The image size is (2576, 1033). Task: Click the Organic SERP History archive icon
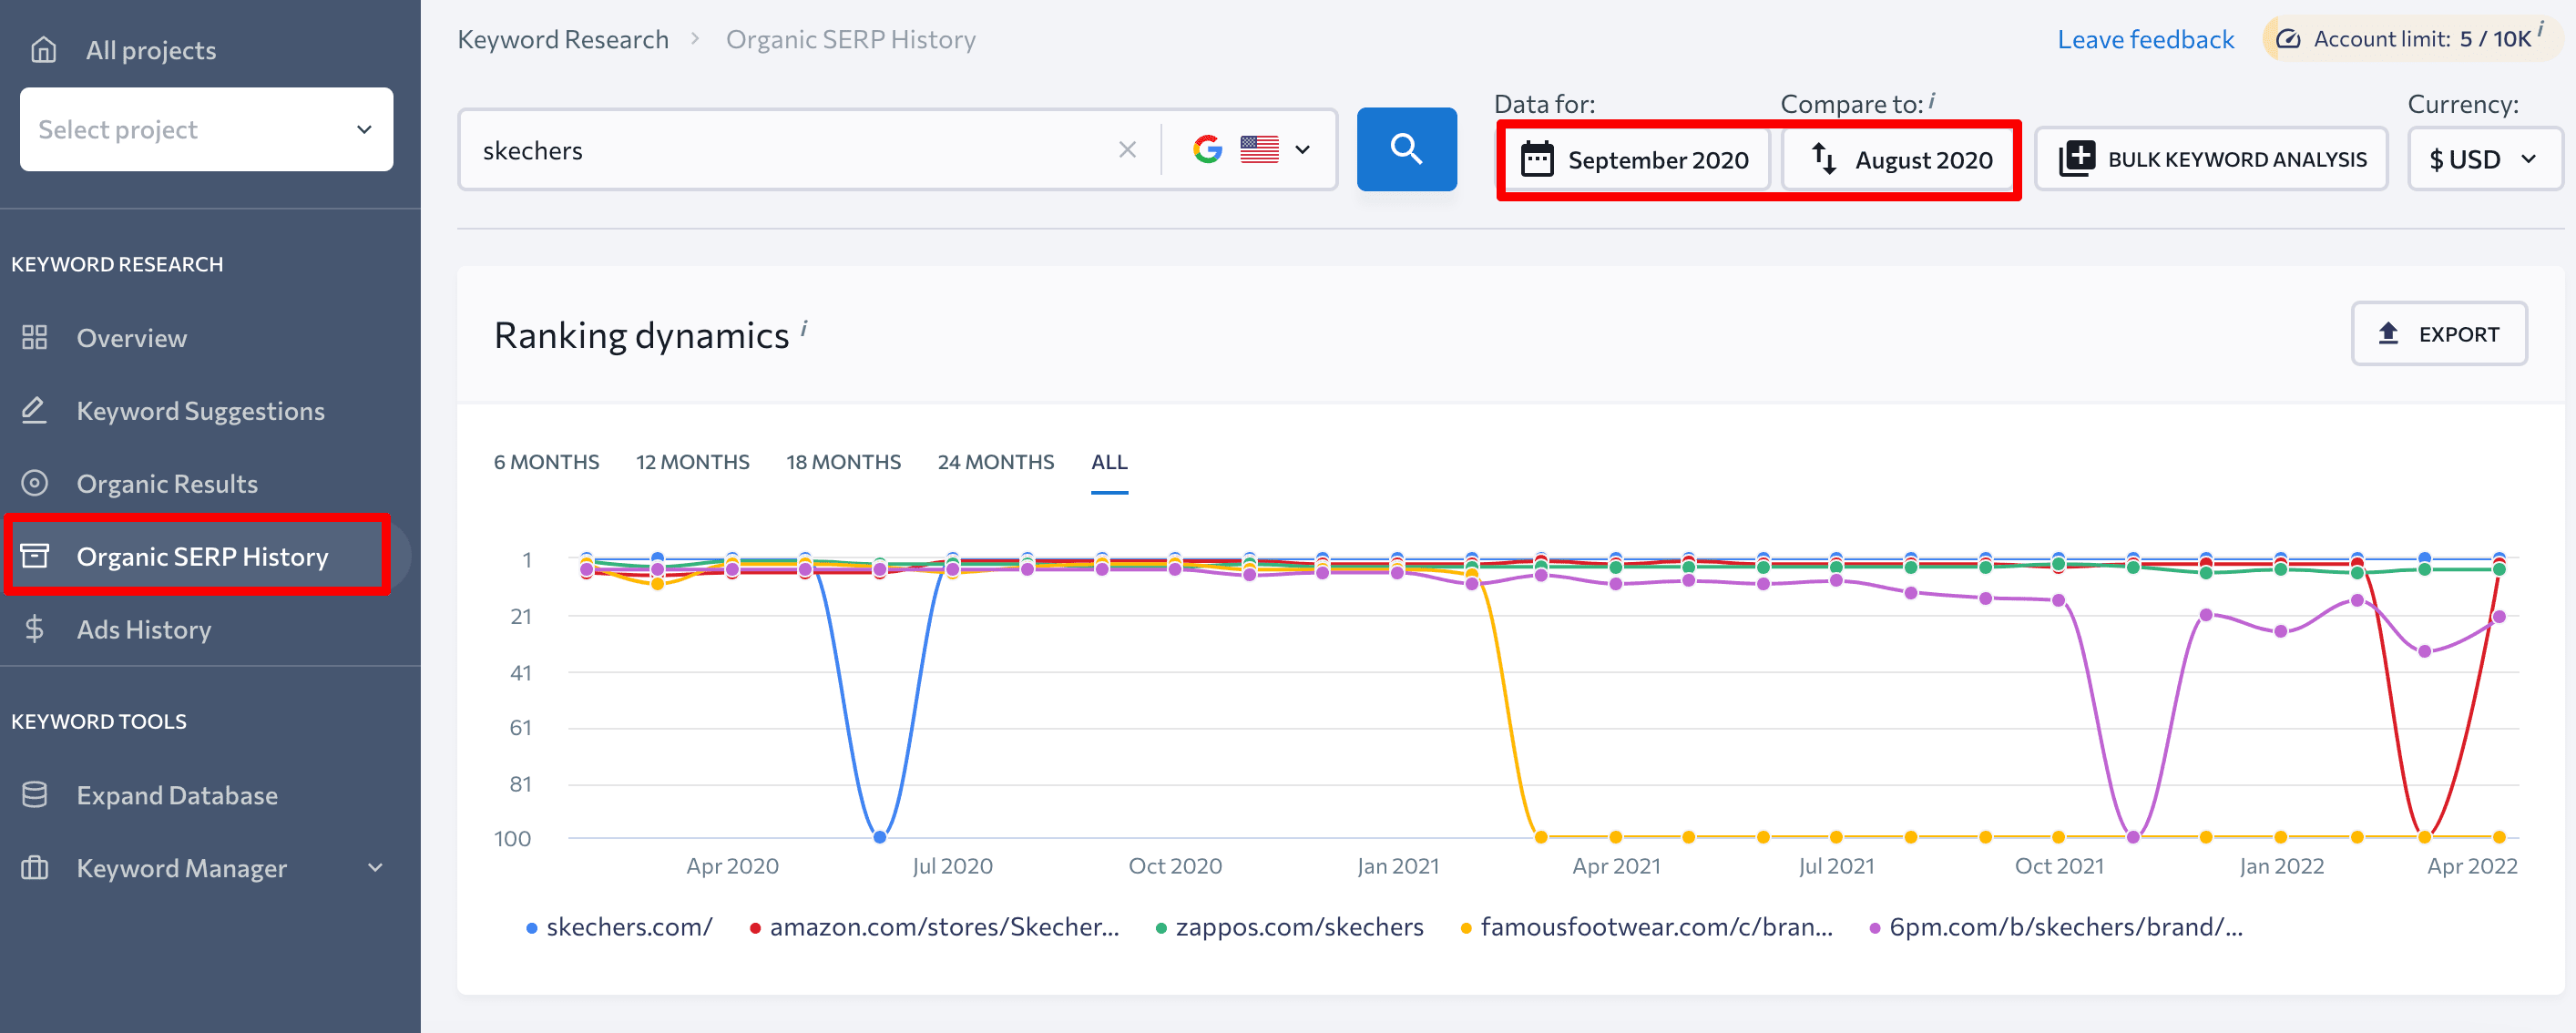35,556
